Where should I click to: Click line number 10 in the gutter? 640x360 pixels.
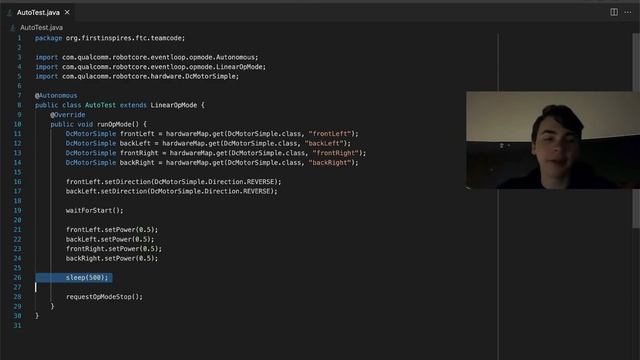[x=17, y=124]
